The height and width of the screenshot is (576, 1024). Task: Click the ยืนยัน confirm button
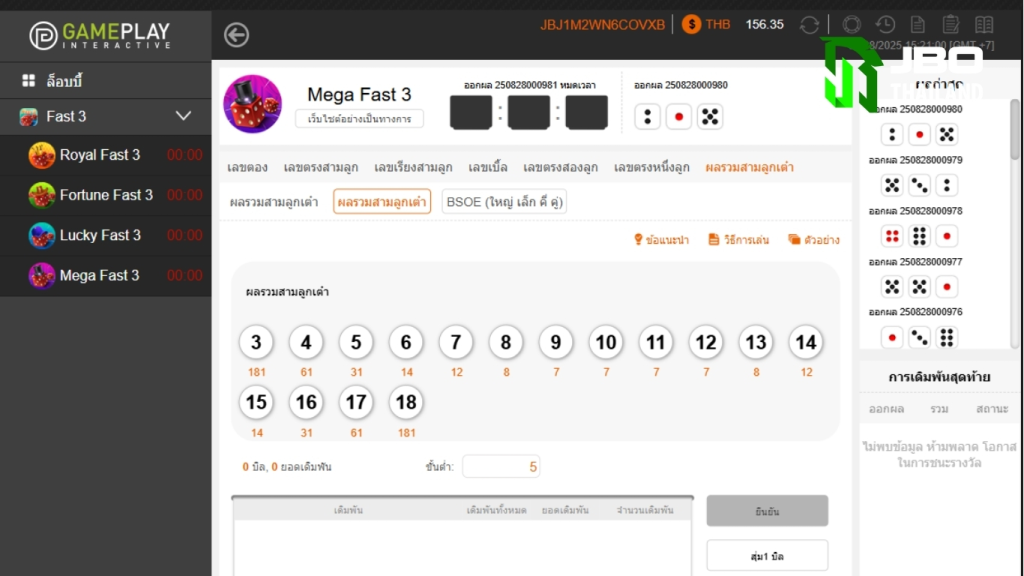767,511
